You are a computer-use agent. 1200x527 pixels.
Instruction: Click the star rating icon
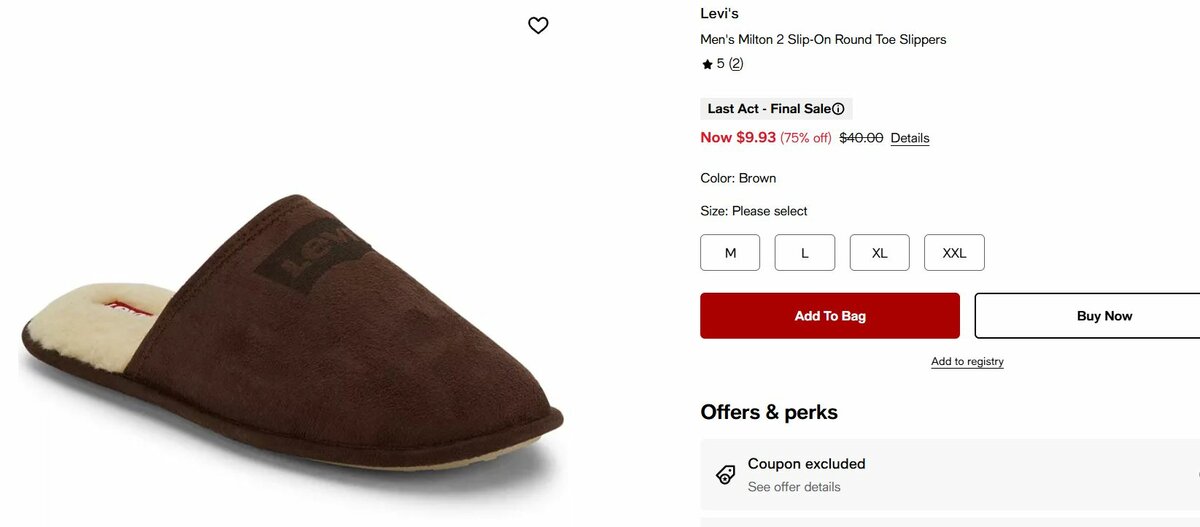coord(707,64)
